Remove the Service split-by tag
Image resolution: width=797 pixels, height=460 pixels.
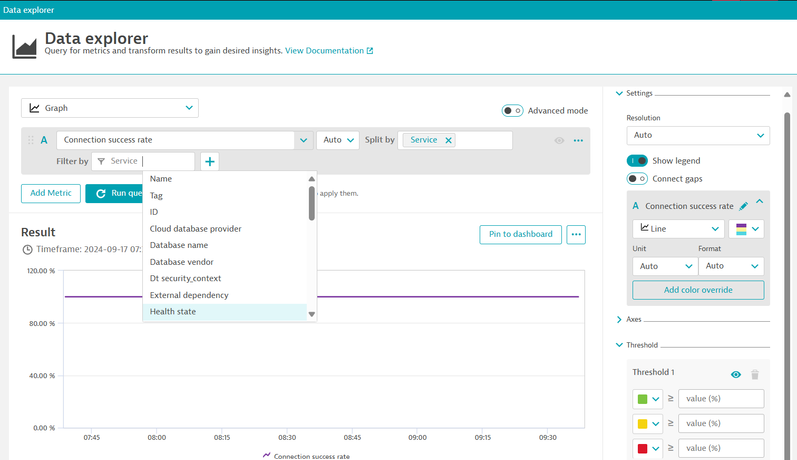tap(448, 140)
